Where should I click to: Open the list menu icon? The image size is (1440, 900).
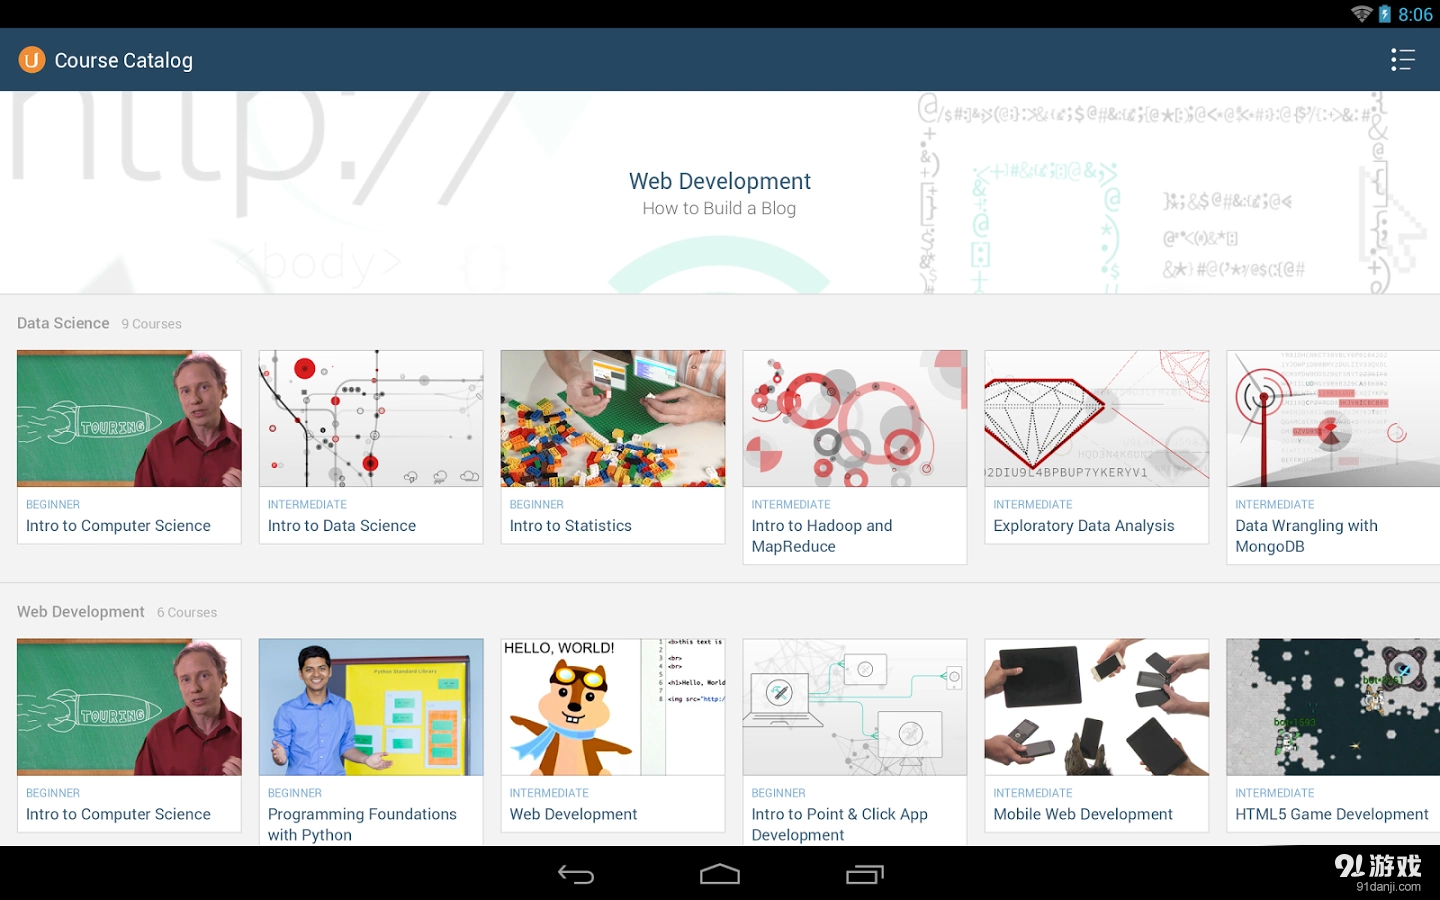[1402, 60]
